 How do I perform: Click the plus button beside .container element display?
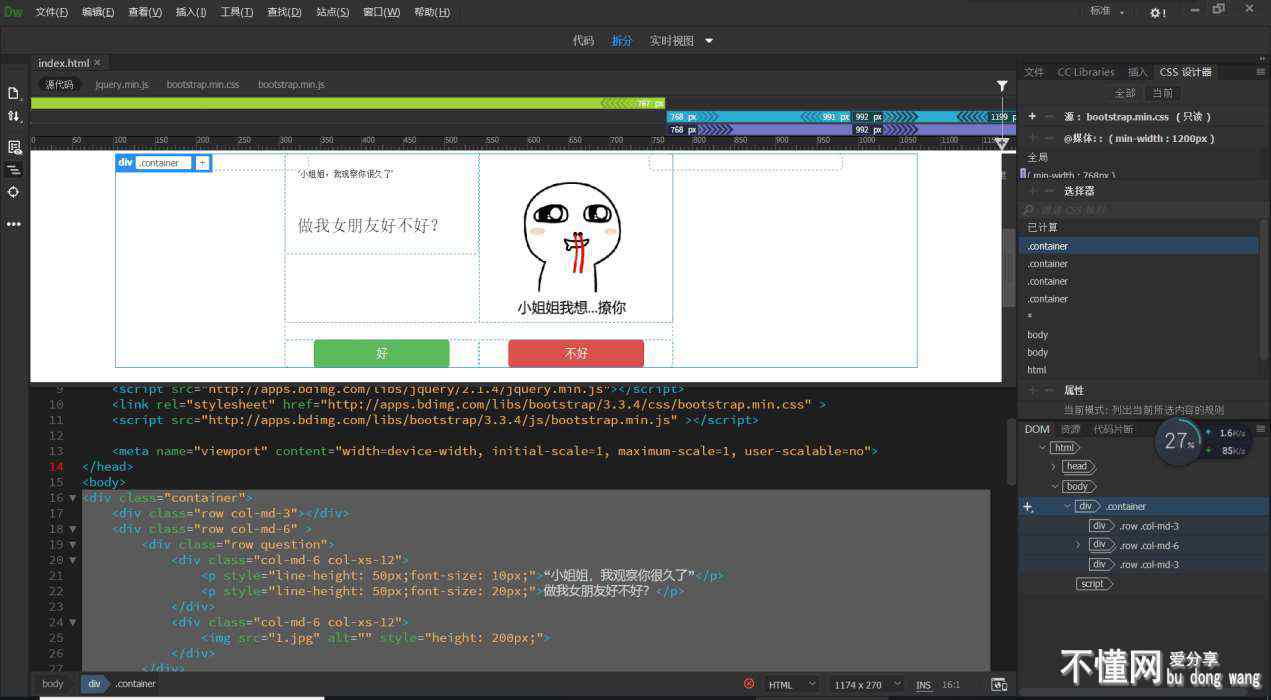pos(202,163)
